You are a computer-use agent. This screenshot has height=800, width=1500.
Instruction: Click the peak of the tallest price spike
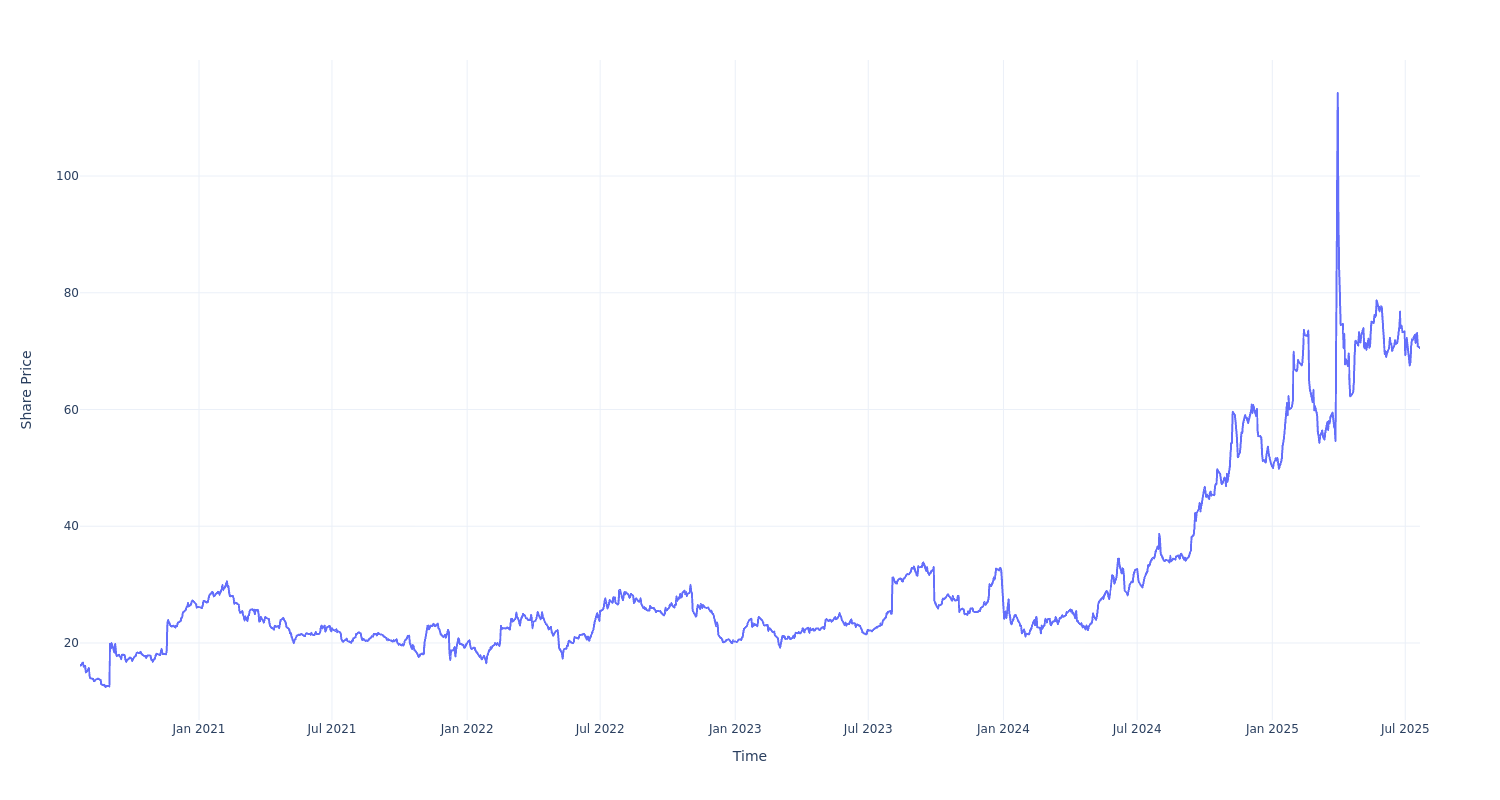(x=1338, y=94)
